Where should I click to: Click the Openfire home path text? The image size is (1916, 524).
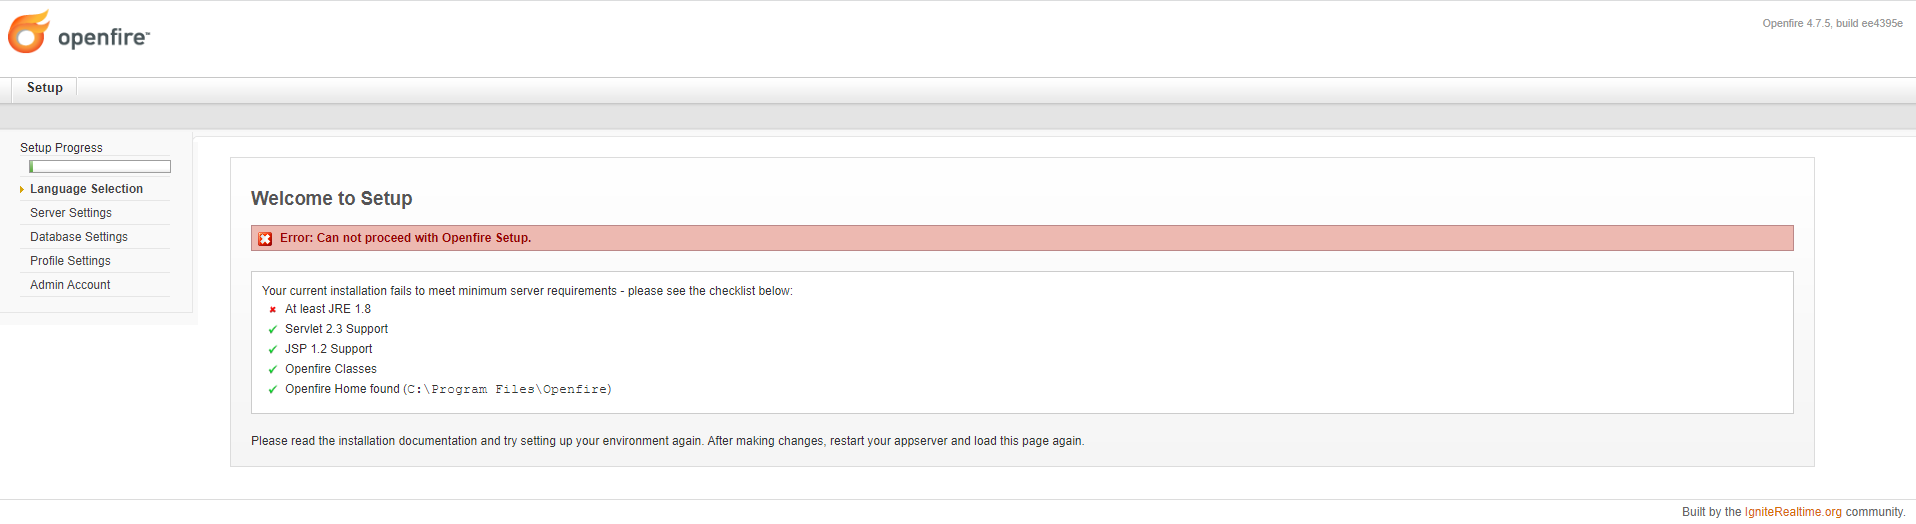(x=508, y=390)
